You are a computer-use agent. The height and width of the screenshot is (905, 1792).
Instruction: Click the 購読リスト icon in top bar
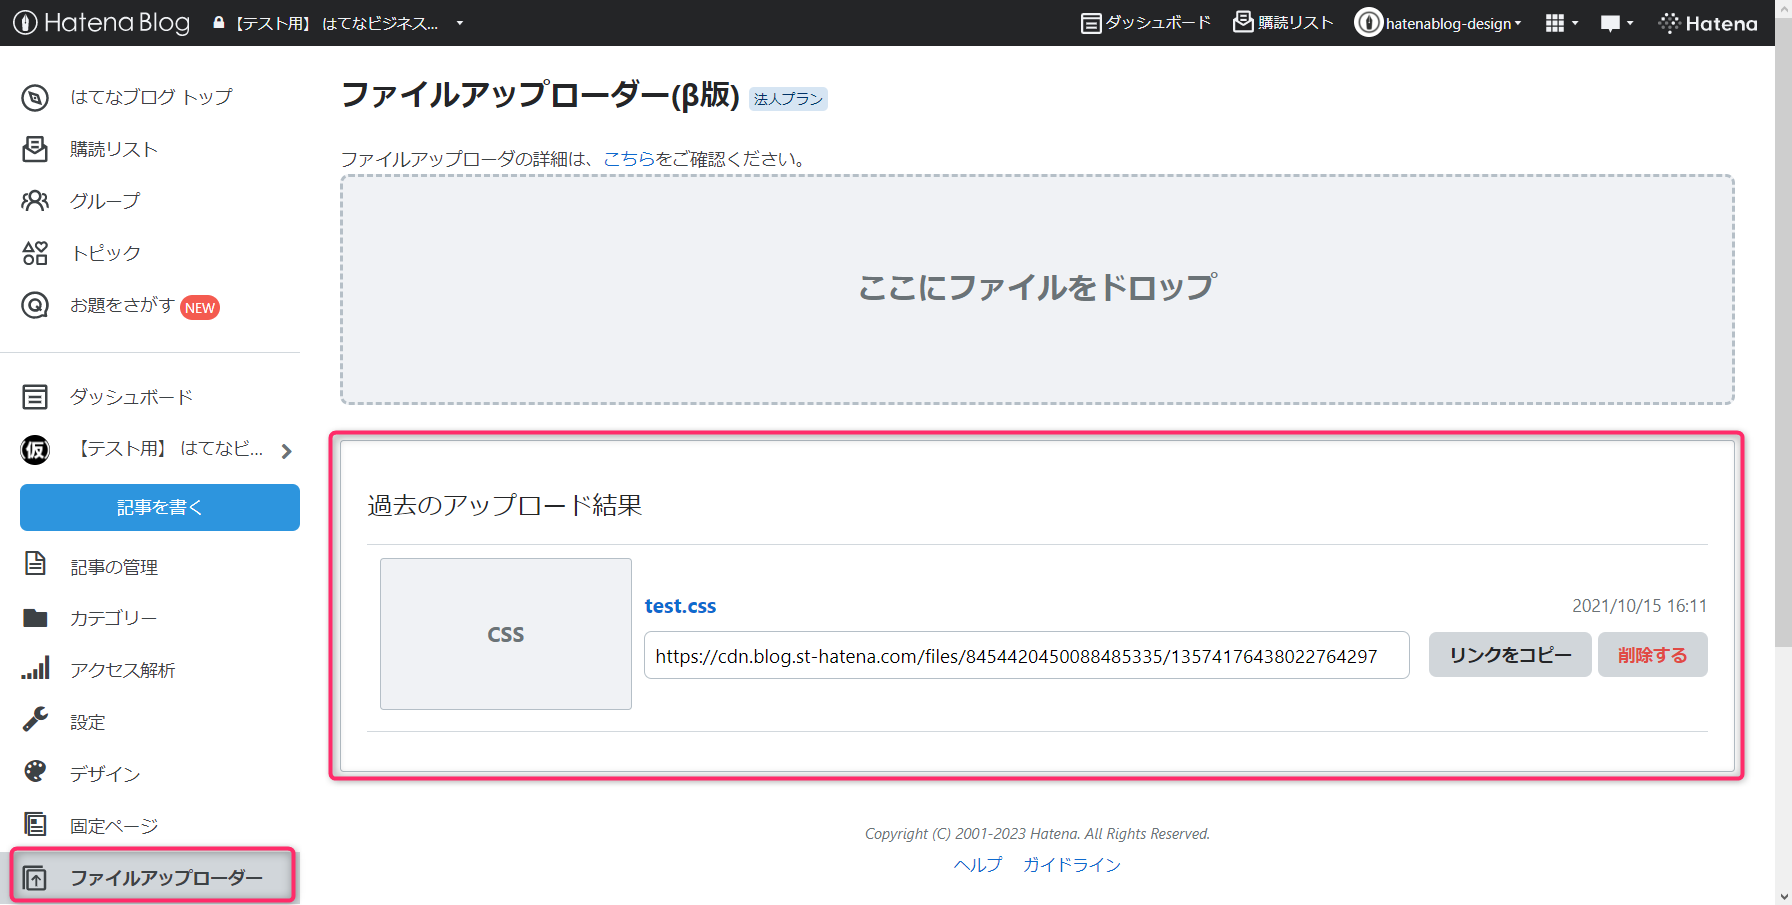[x=1243, y=22]
